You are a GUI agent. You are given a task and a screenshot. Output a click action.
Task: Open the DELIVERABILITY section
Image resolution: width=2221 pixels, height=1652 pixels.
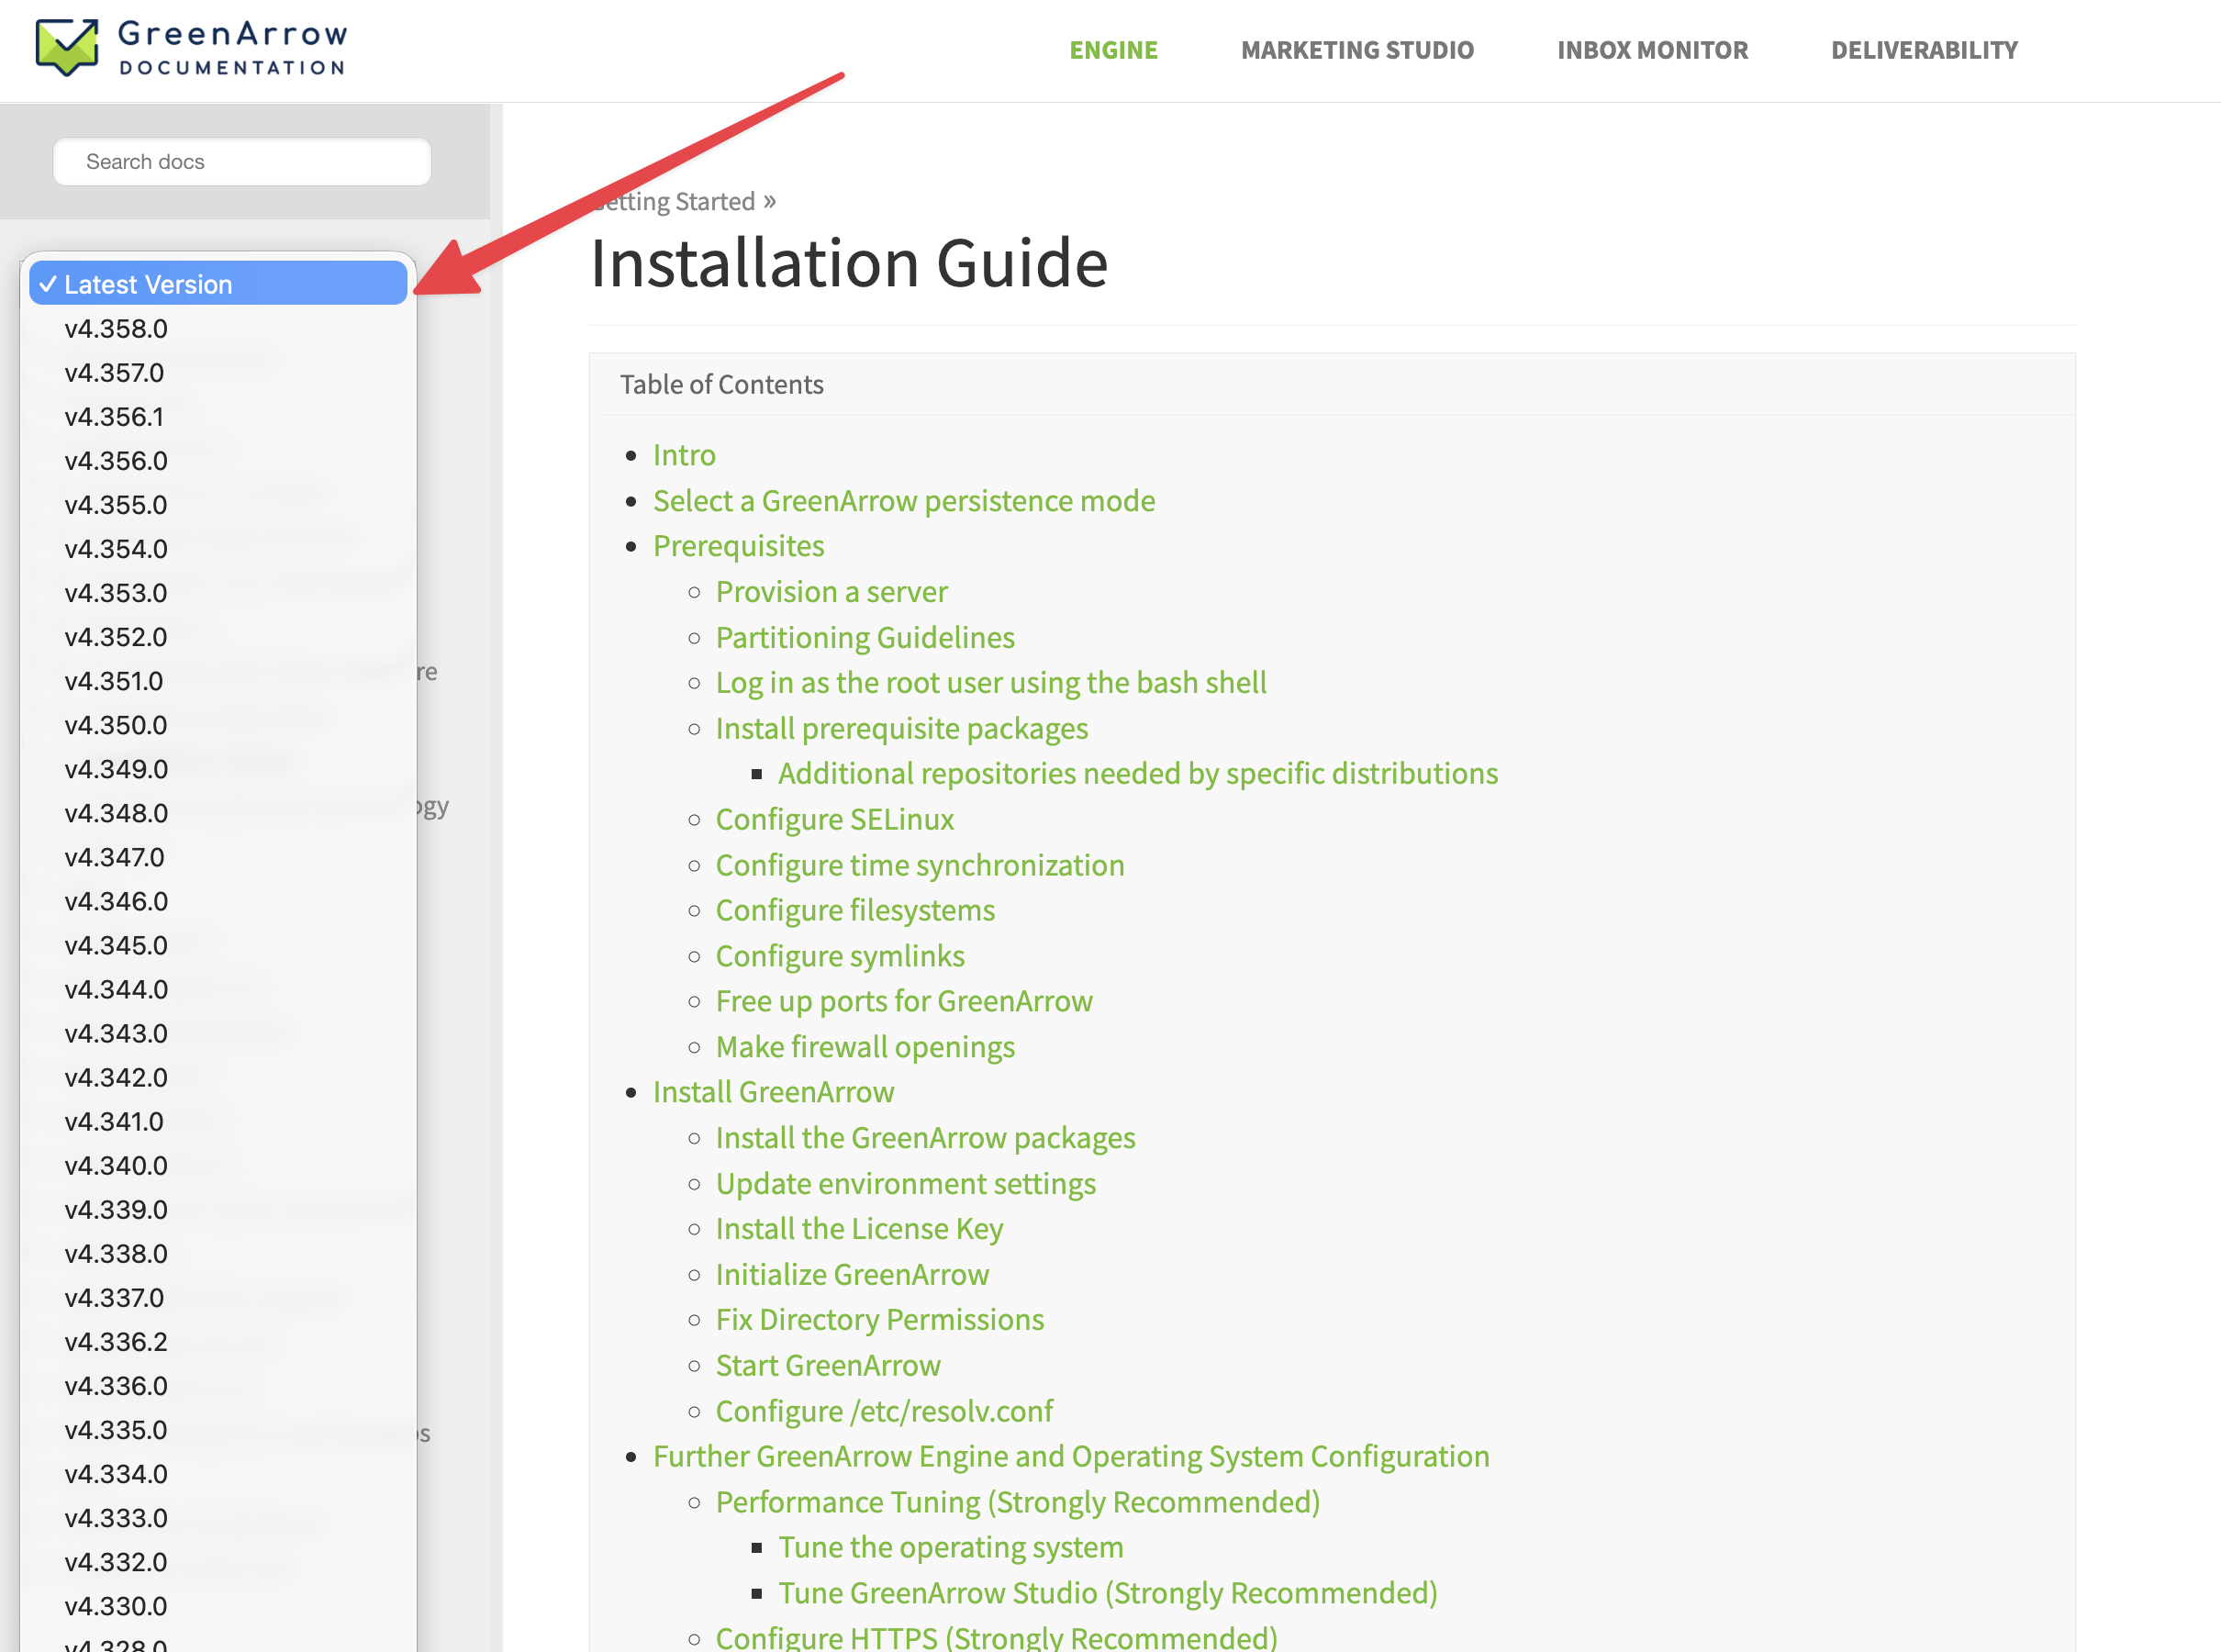tap(1923, 50)
